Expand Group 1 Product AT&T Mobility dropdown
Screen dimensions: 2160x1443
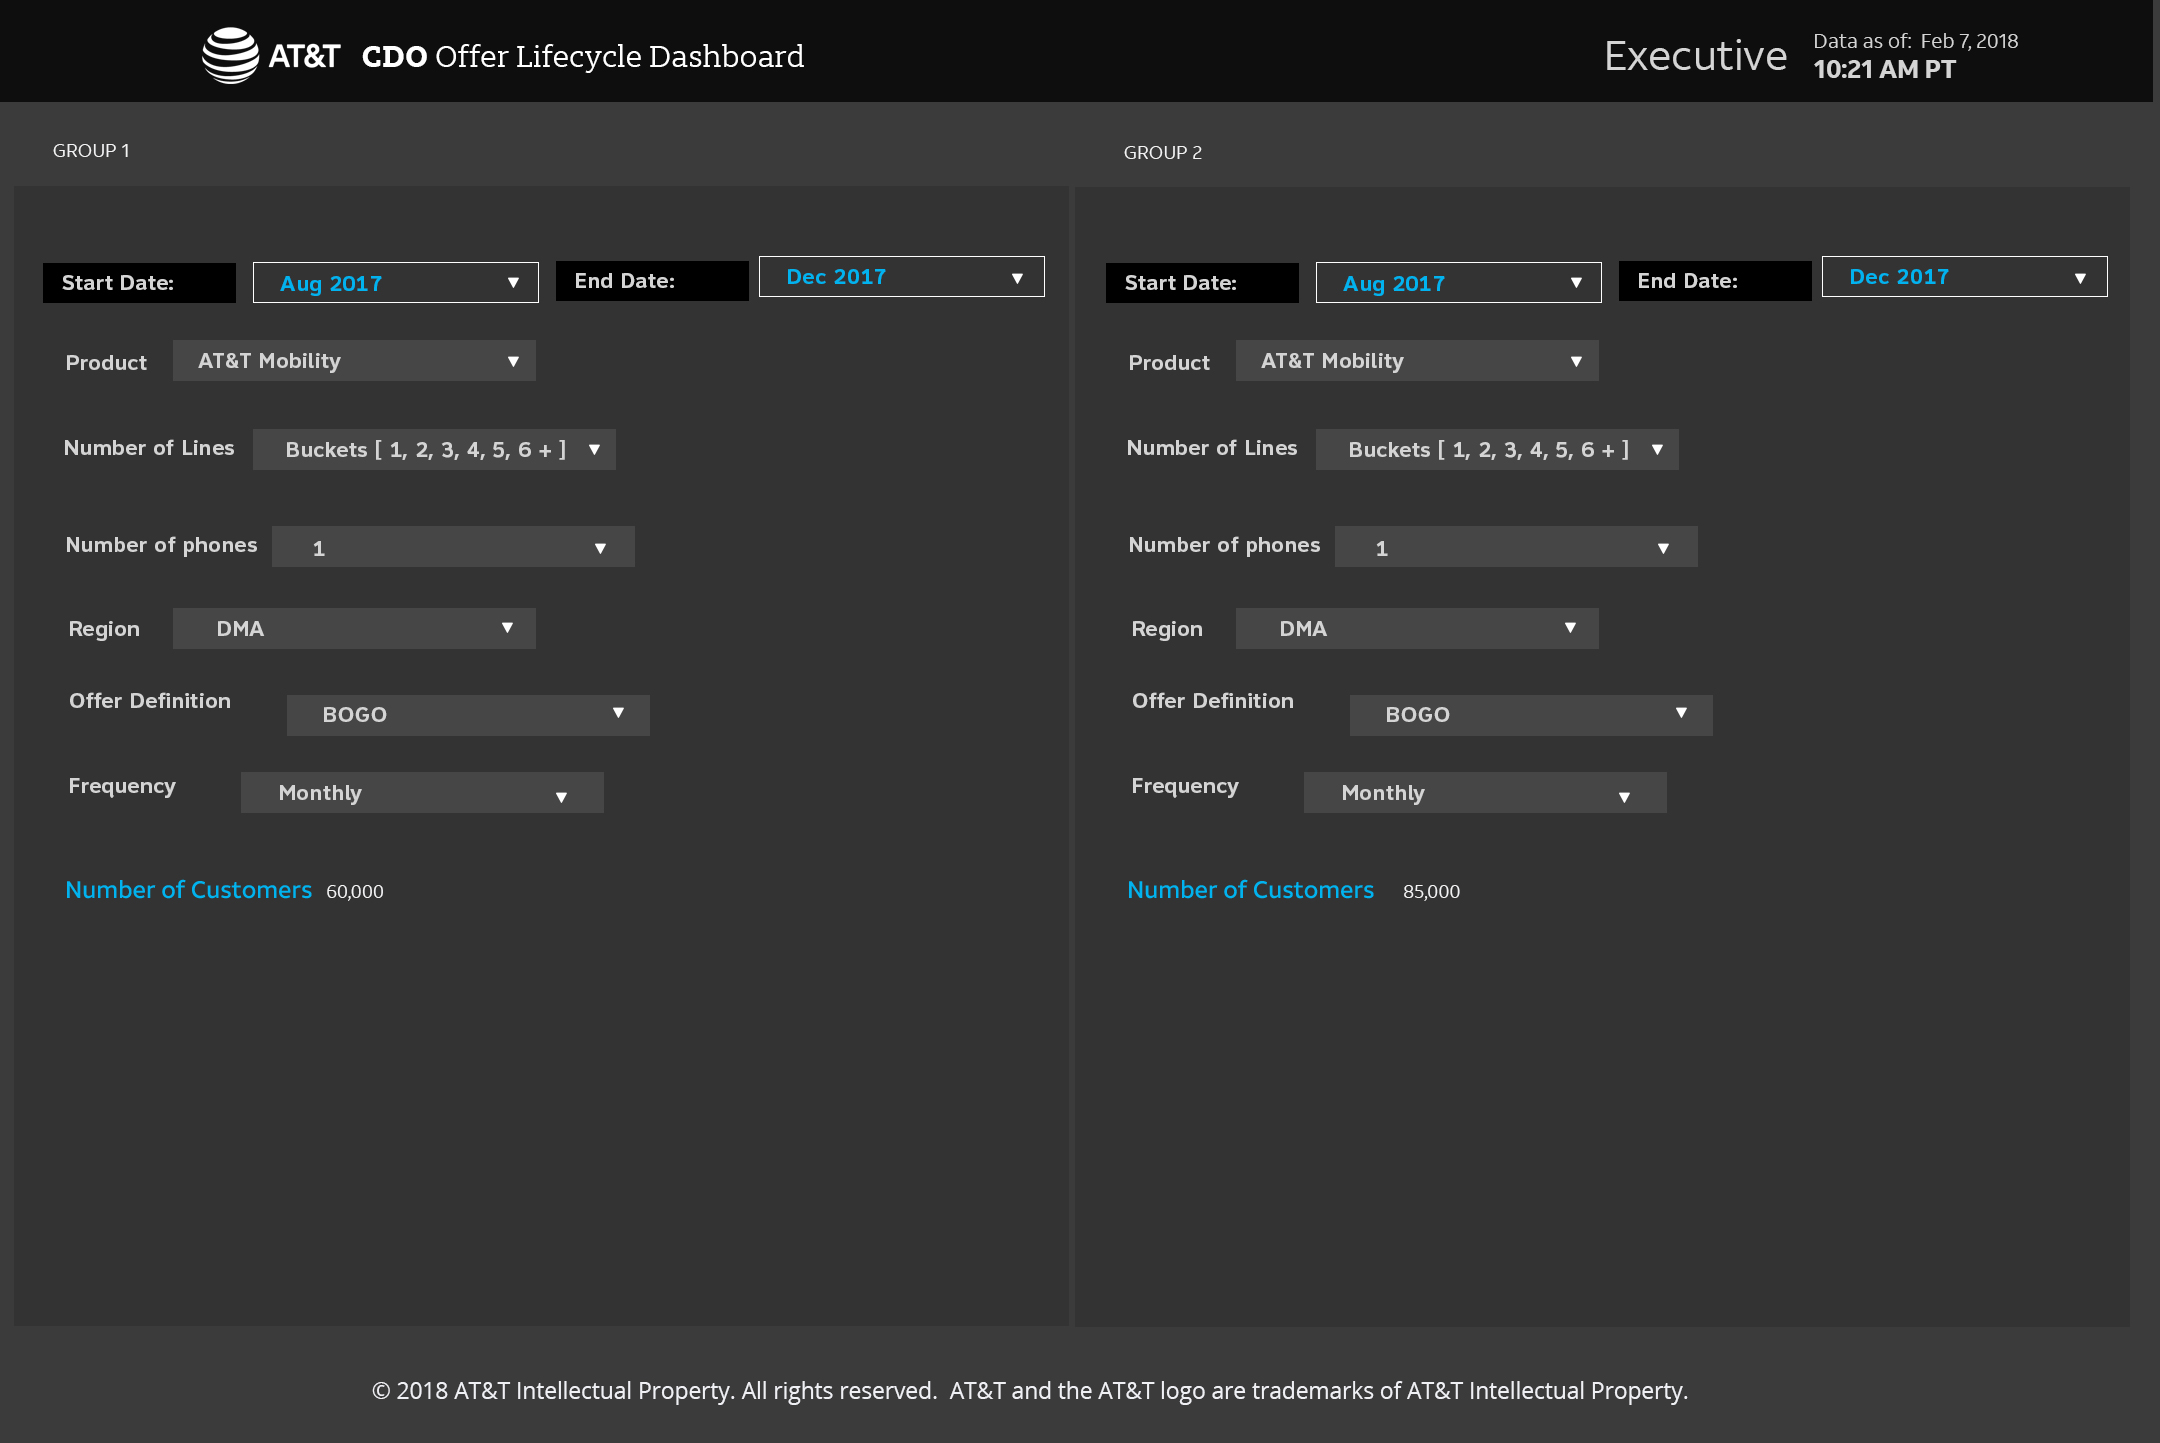pyautogui.click(x=354, y=361)
